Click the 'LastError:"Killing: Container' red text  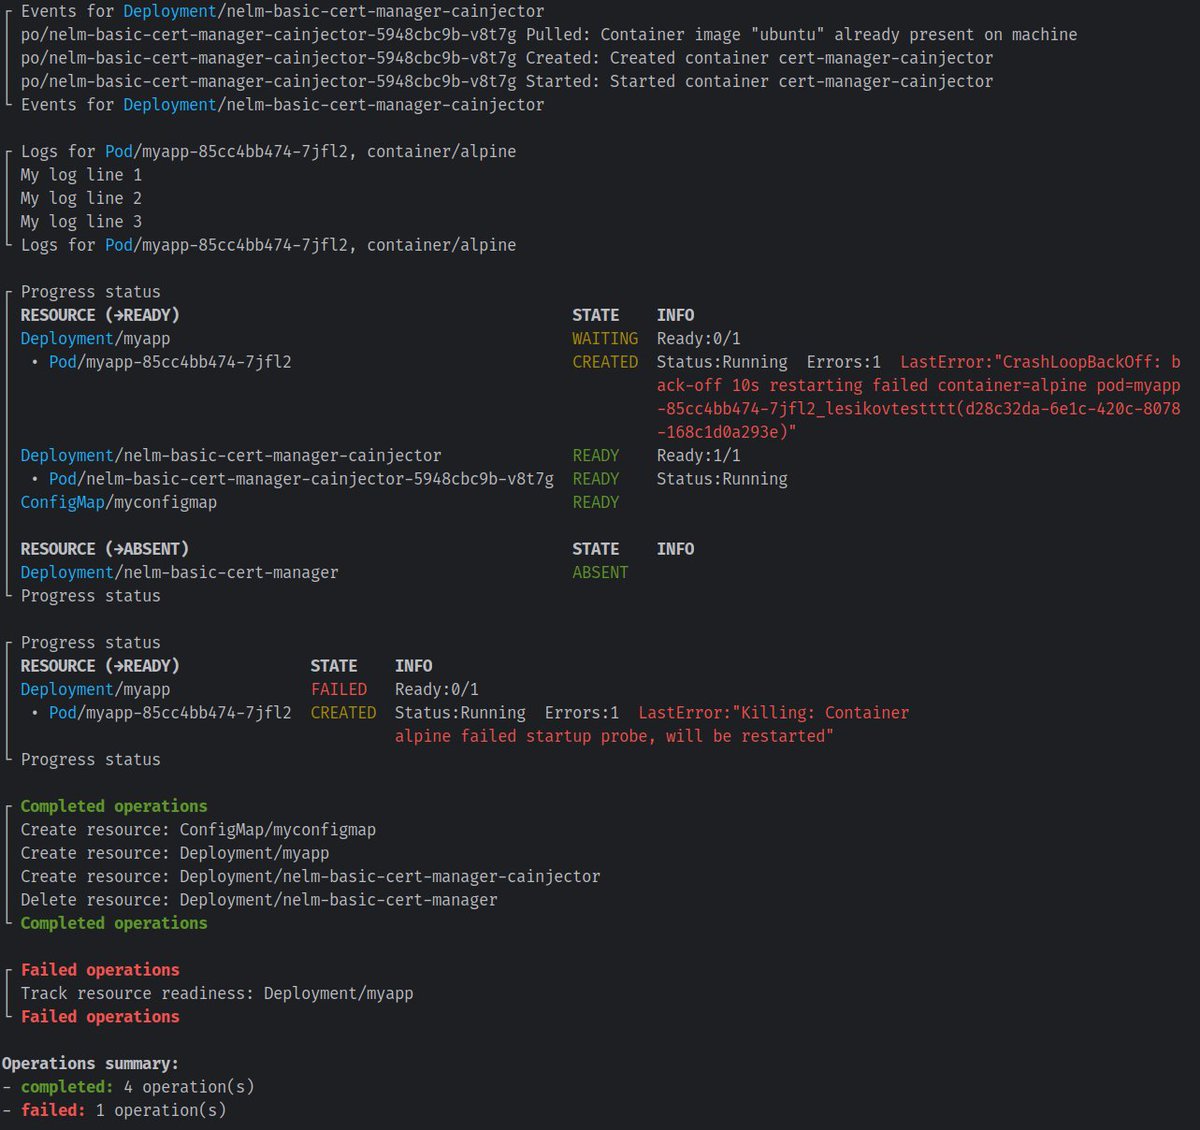point(774,713)
